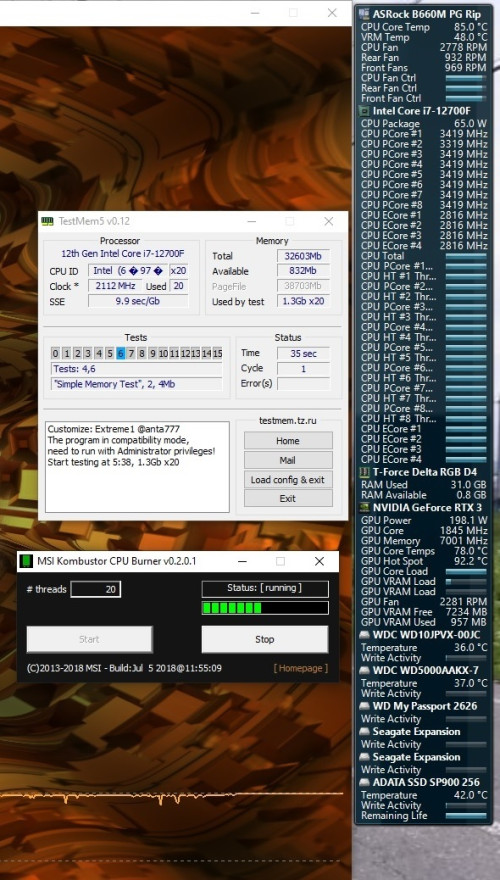Open the Kombustor Homepage link
This screenshot has height=880, width=500.
(301, 668)
